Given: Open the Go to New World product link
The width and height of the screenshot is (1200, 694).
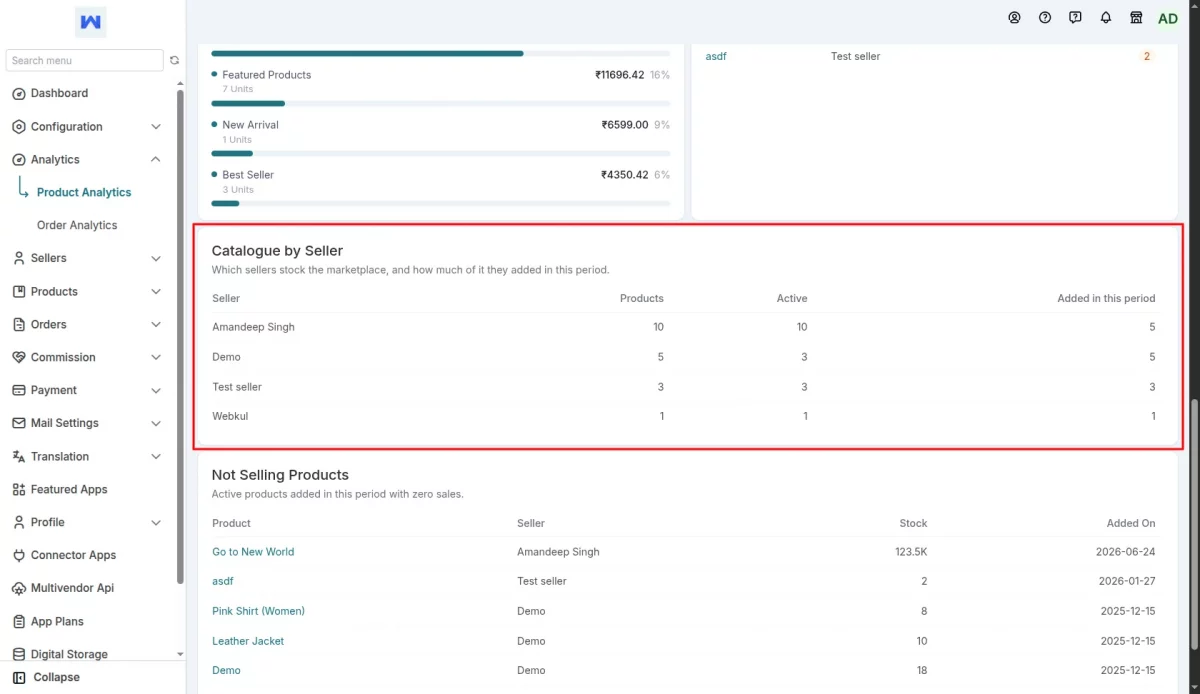Looking at the screenshot, I should [x=253, y=552].
